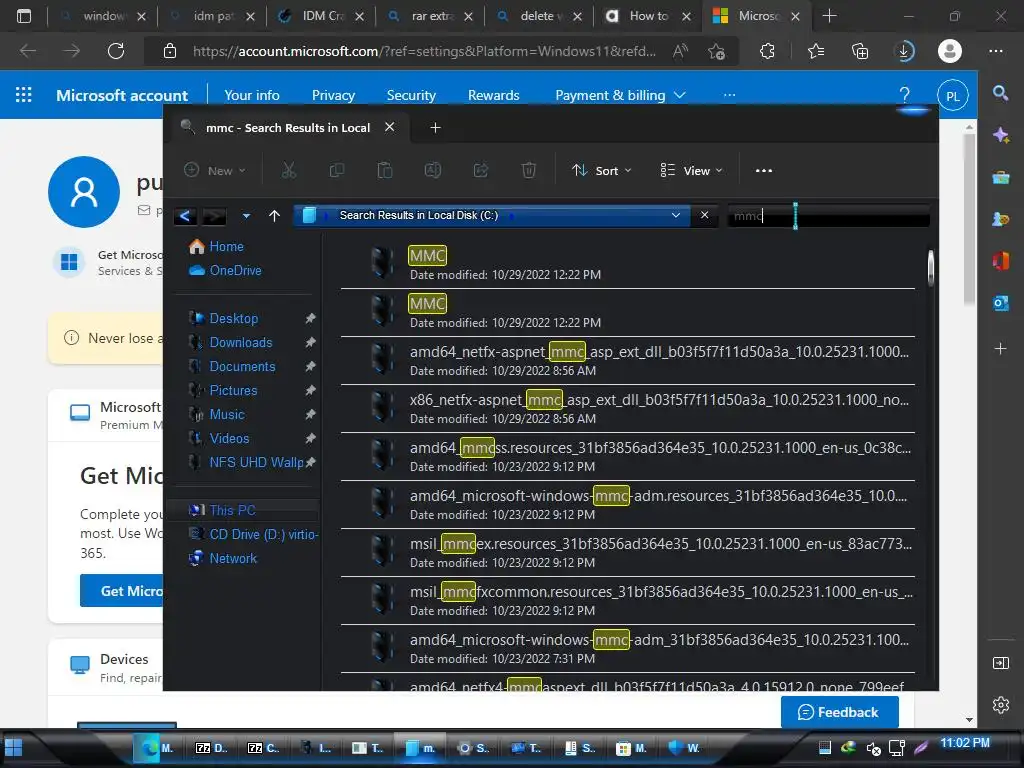This screenshot has width=1024, height=768.
Task: Add a new tab in File Explorer
Action: [x=436, y=127]
